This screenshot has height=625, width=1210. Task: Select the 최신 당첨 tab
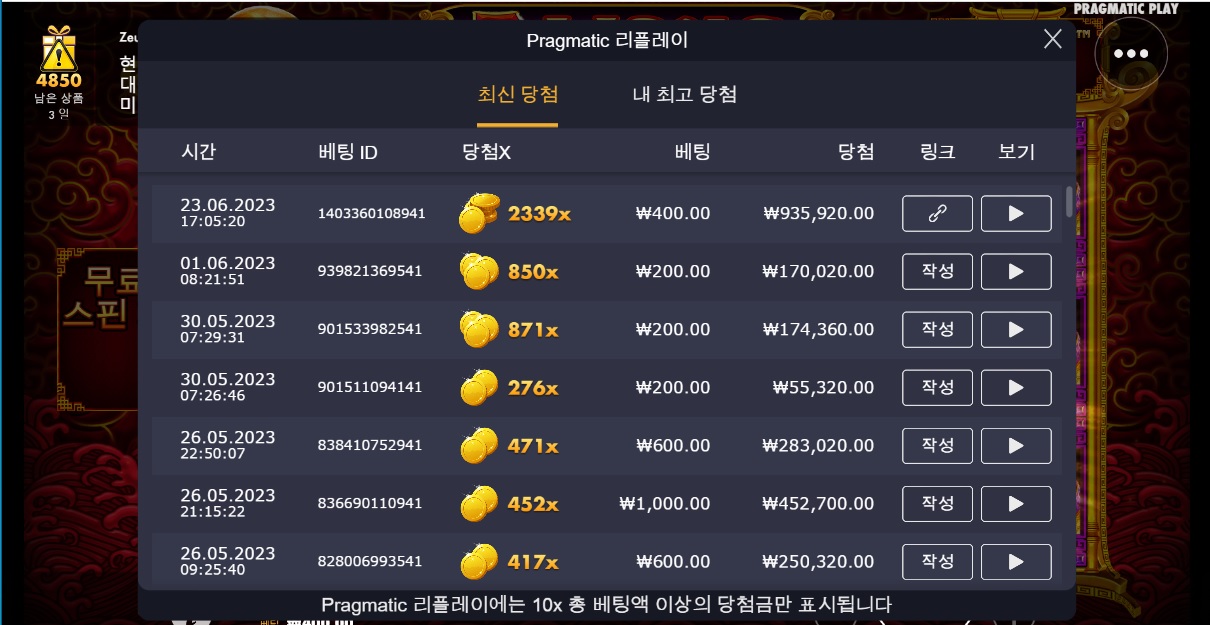(518, 95)
